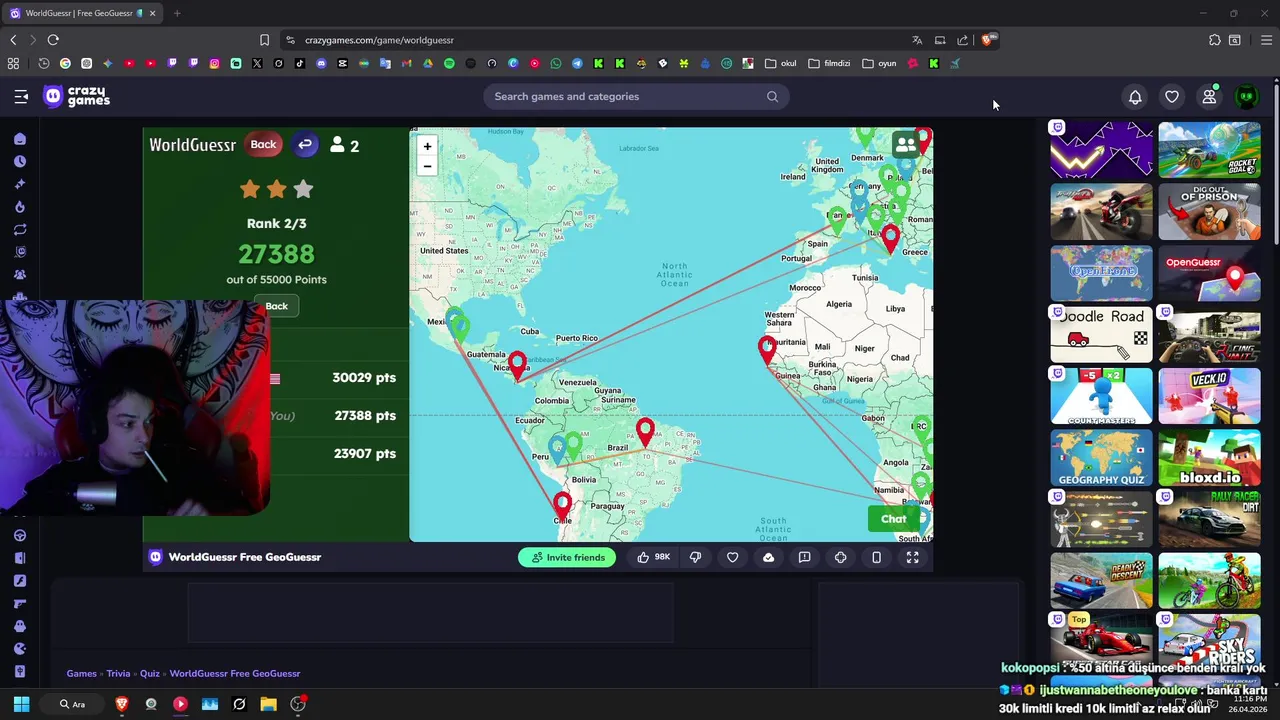The height and width of the screenshot is (720, 1280).
Task: Open Rally Racer Dirt thumbnail
Action: pos(1209,520)
